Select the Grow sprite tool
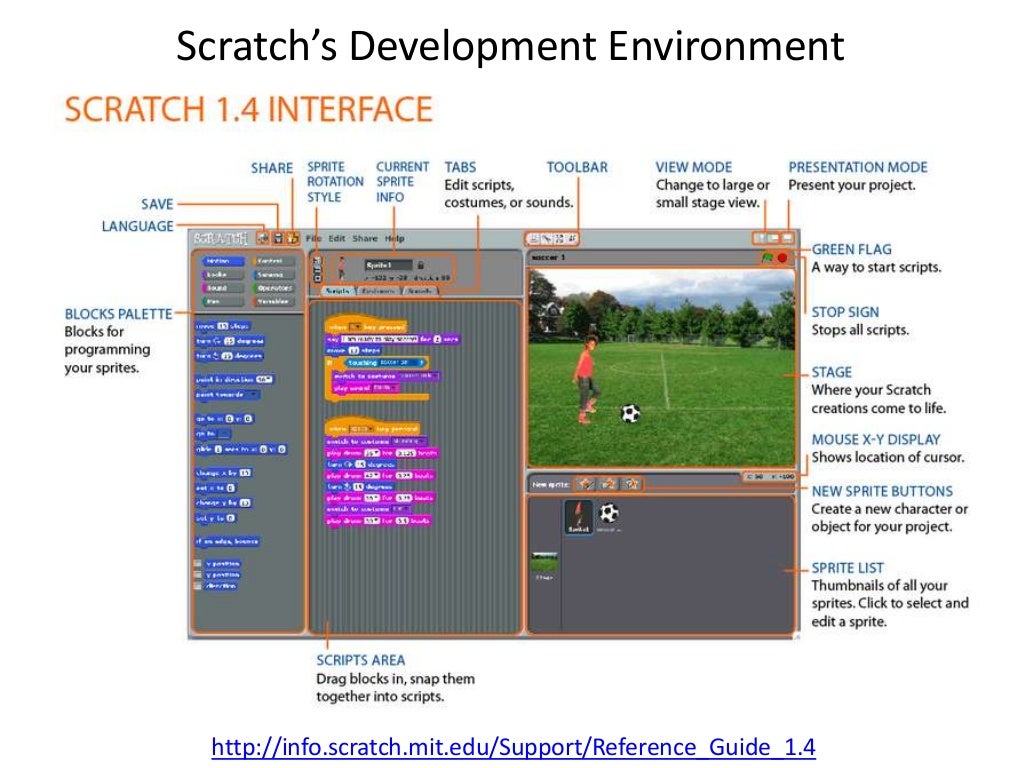Viewport: 1024px width, 768px height. [x=560, y=239]
